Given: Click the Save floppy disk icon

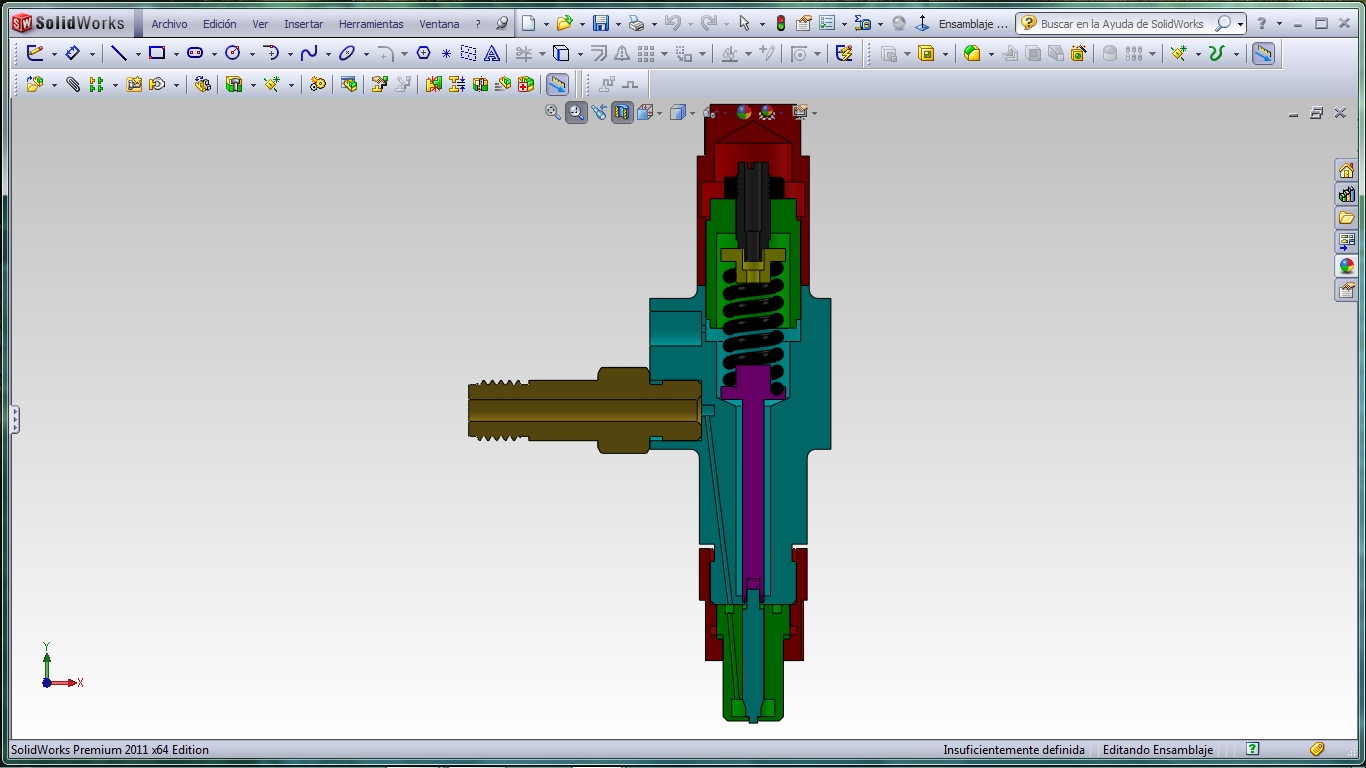Looking at the screenshot, I should coord(601,23).
